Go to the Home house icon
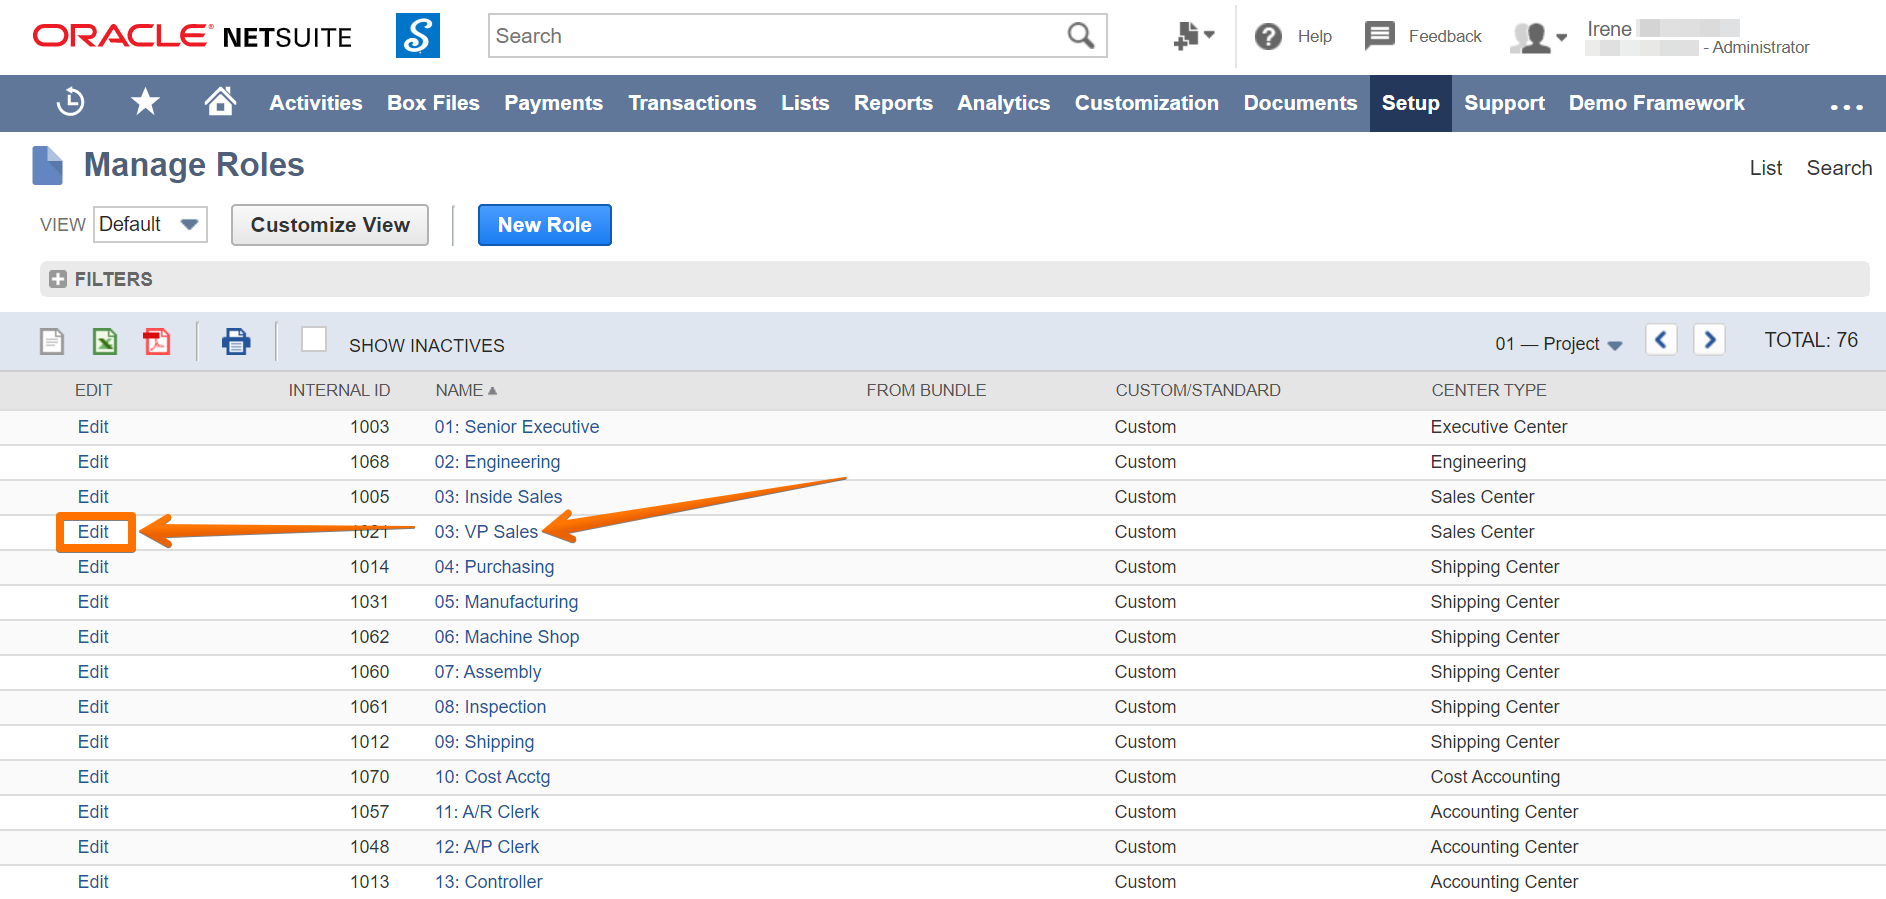 point(220,101)
